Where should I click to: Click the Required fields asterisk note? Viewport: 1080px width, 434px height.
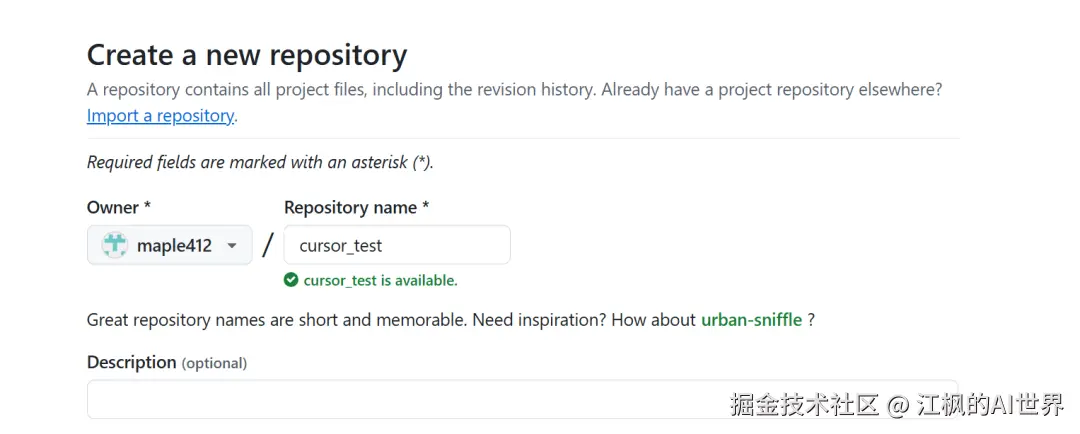260,162
